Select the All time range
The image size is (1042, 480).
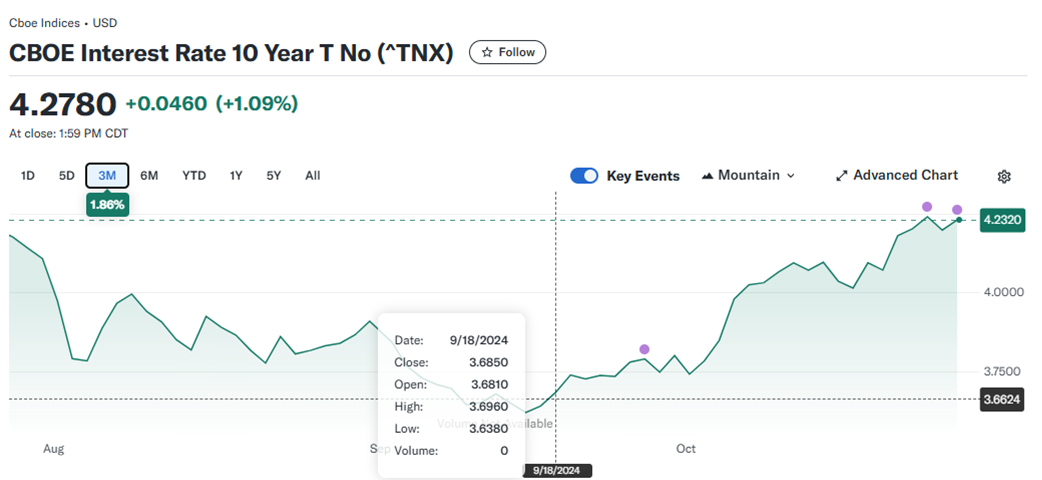click(313, 176)
